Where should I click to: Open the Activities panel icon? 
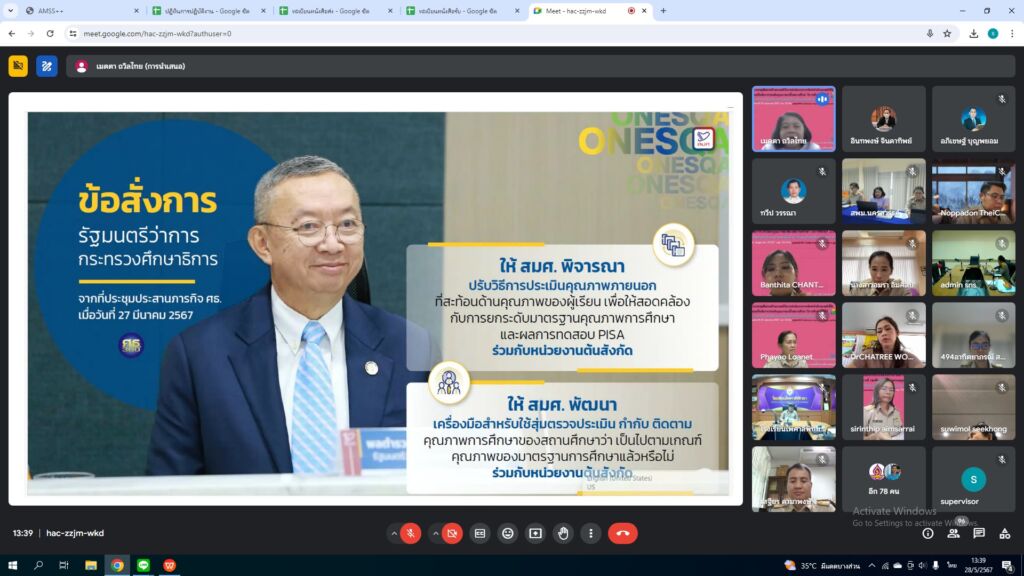tap(1005, 533)
